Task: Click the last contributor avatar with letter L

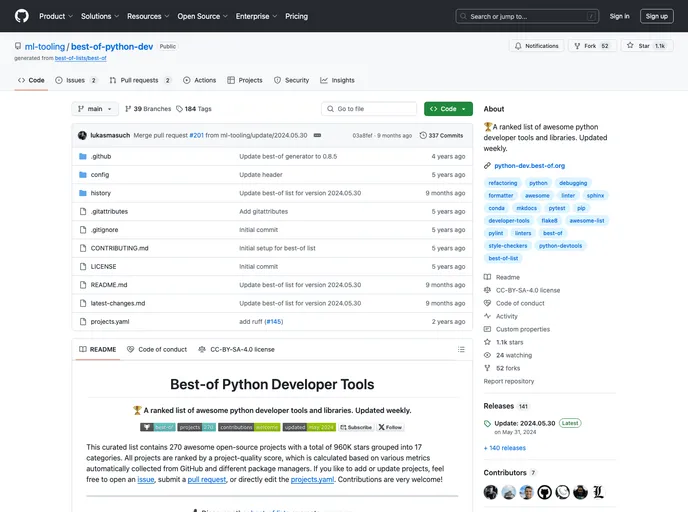Action: (598, 492)
